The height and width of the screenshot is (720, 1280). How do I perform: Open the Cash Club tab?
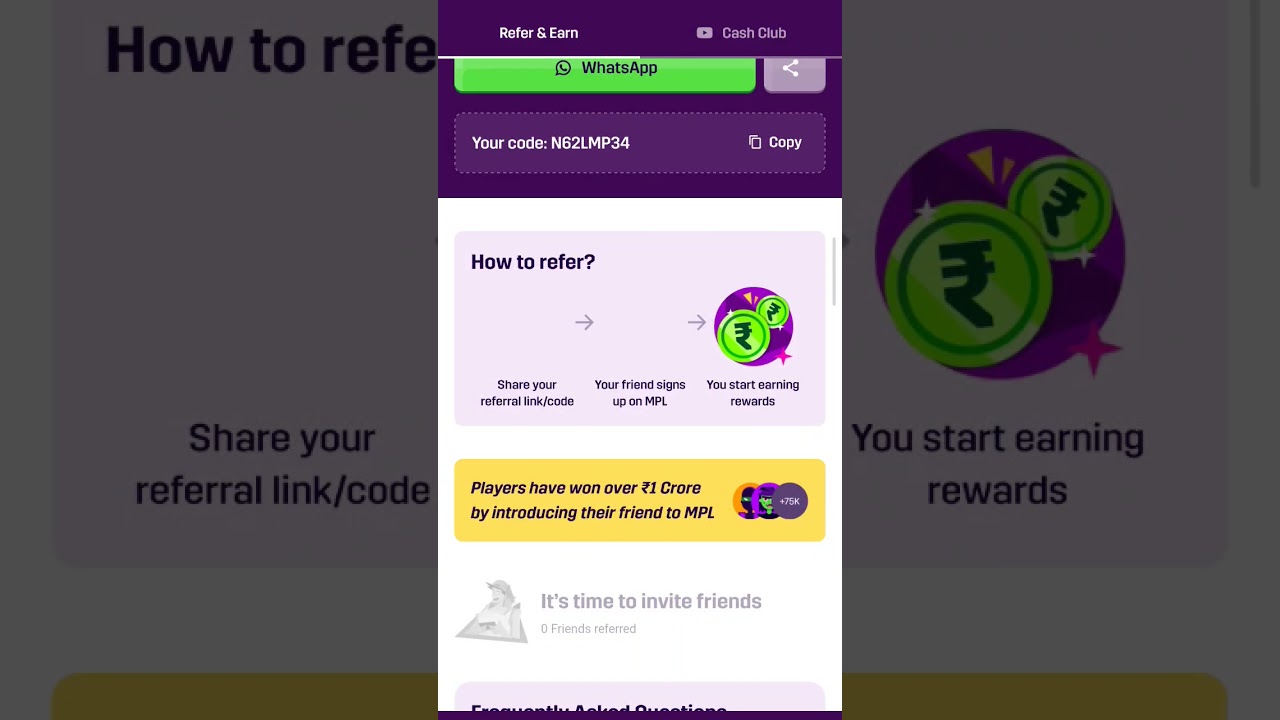coord(741,33)
